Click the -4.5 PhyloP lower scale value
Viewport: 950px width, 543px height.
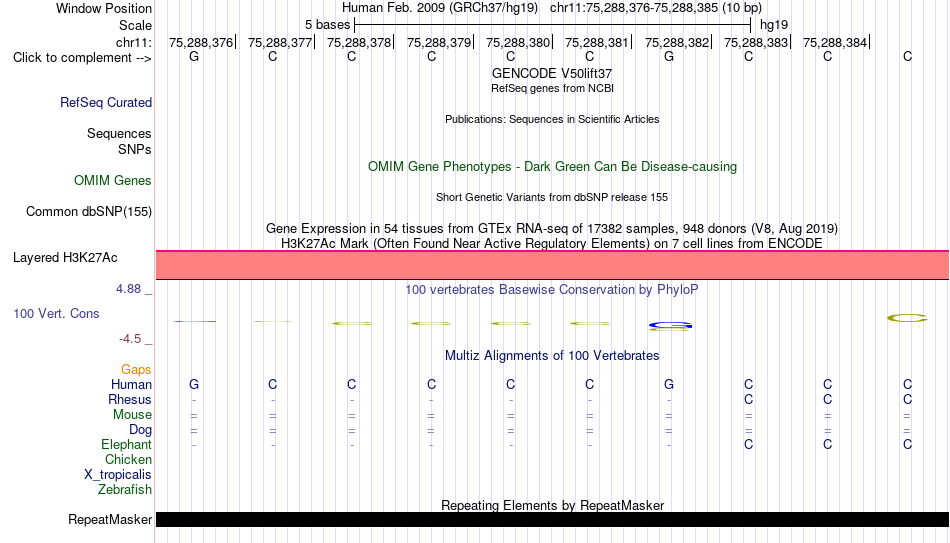pyautogui.click(x=130, y=339)
